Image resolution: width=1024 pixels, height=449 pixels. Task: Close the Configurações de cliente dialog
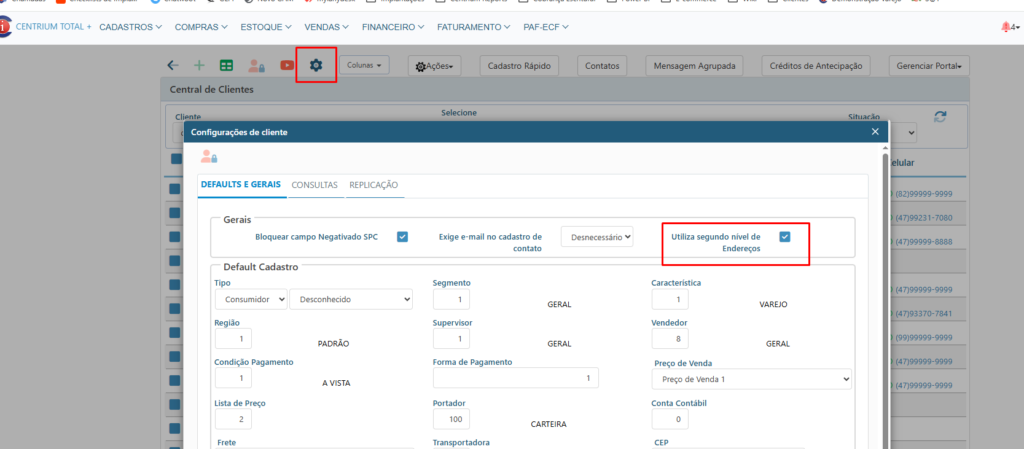875,131
